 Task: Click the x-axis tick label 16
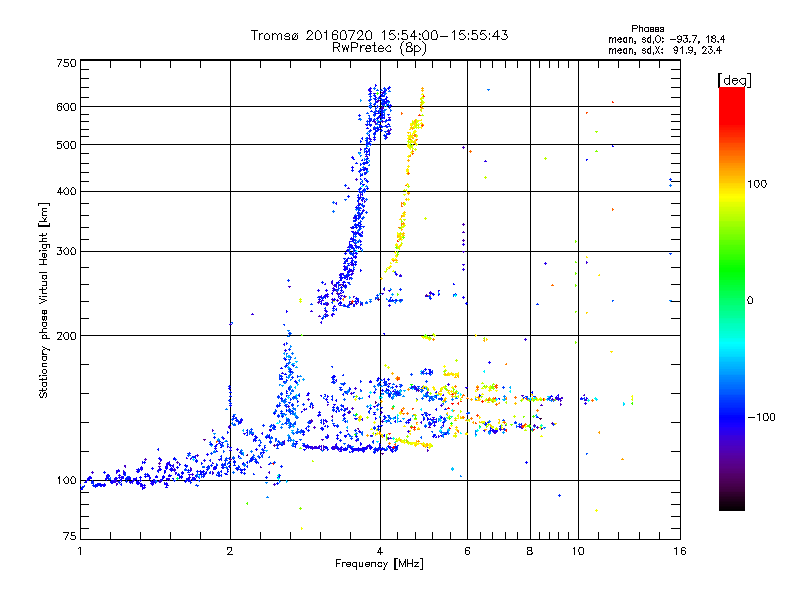[680, 551]
